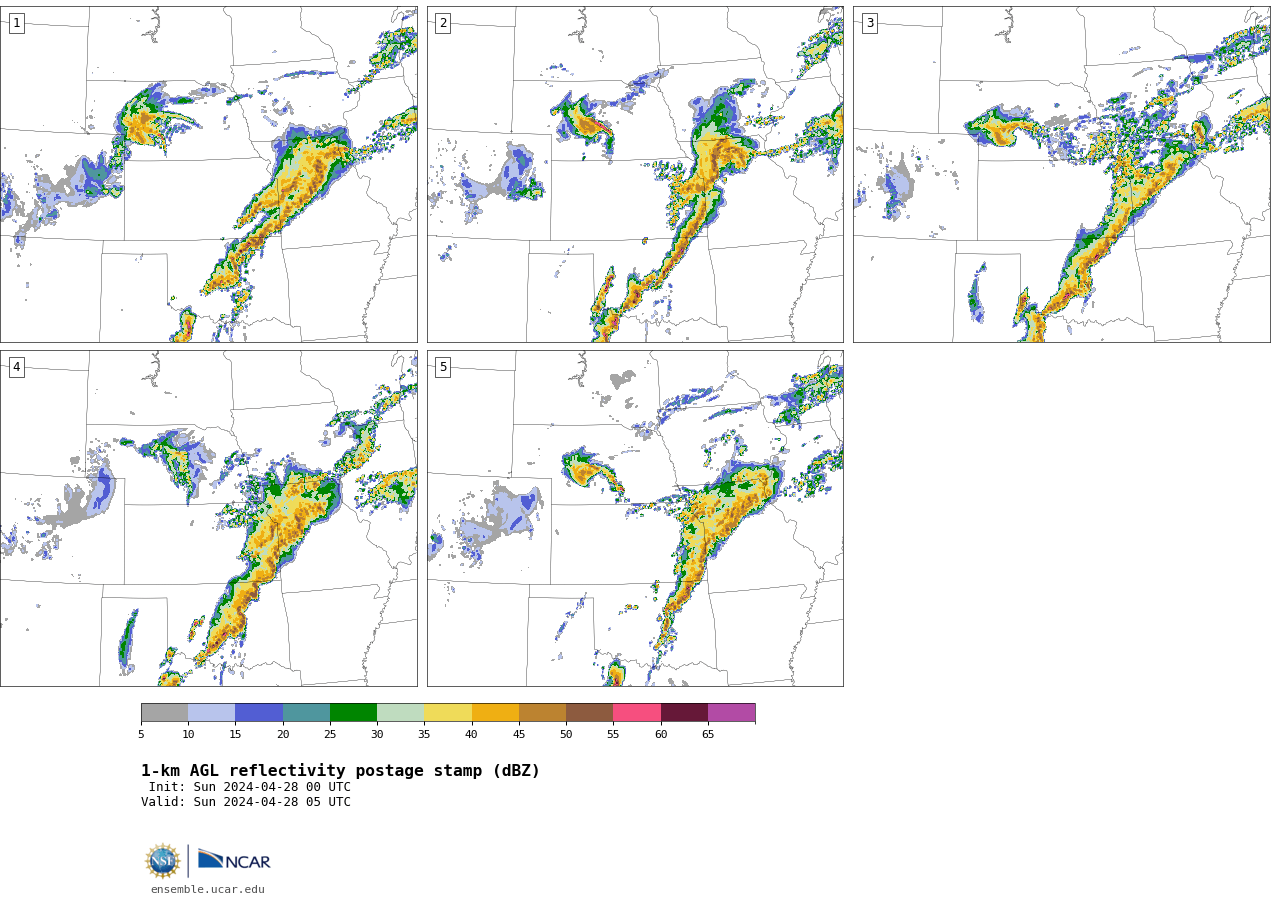Click the Init time text line
Viewport: 1280px width, 901px height.
tap(250, 787)
